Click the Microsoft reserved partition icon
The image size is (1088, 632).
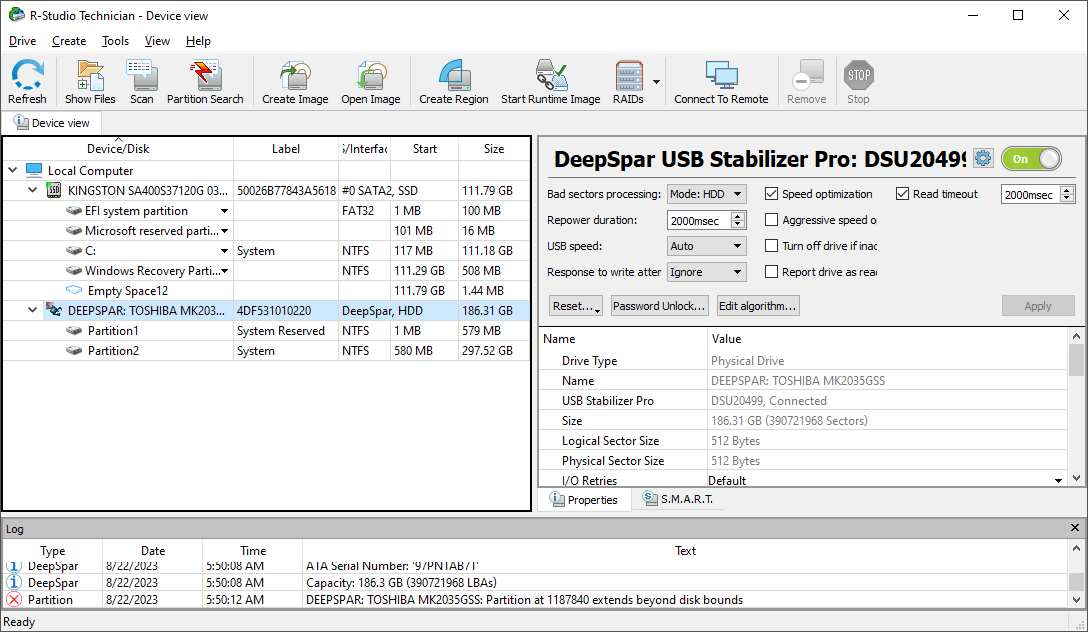pyautogui.click(x=74, y=230)
